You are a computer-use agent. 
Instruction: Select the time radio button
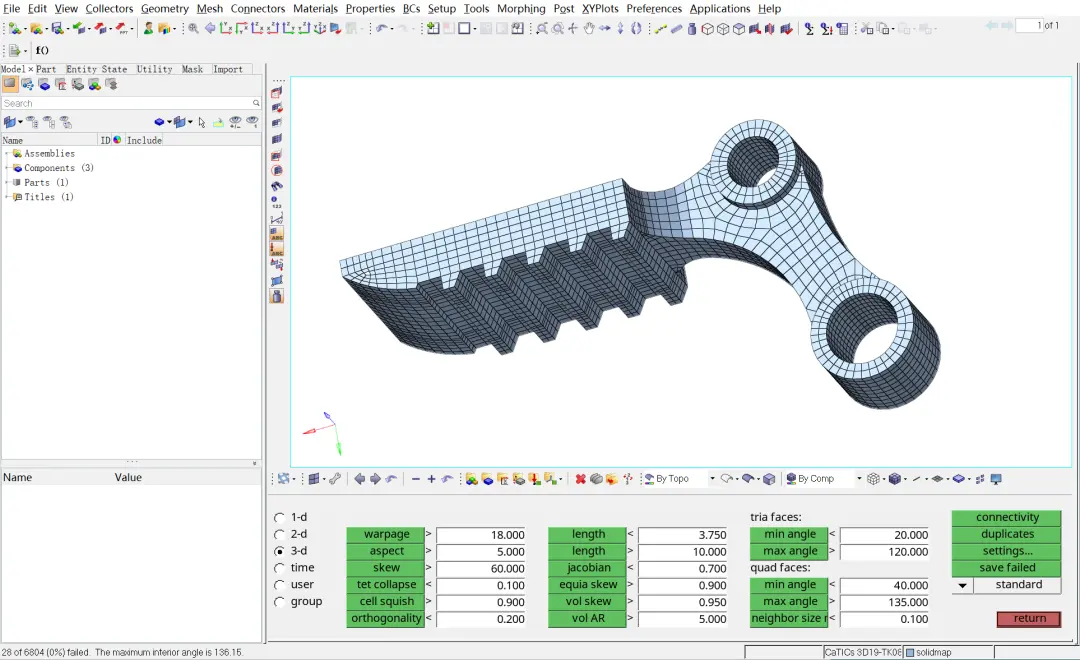pos(279,568)
